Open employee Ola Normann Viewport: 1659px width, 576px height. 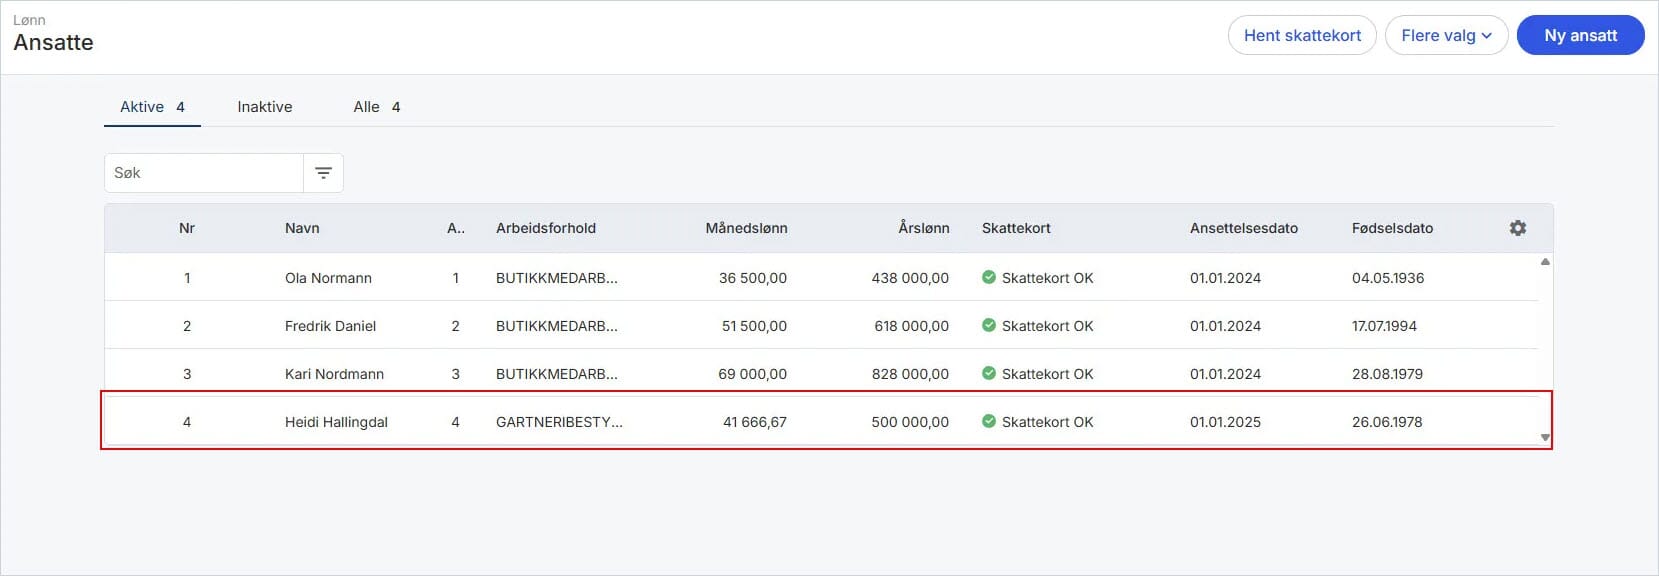328,278
